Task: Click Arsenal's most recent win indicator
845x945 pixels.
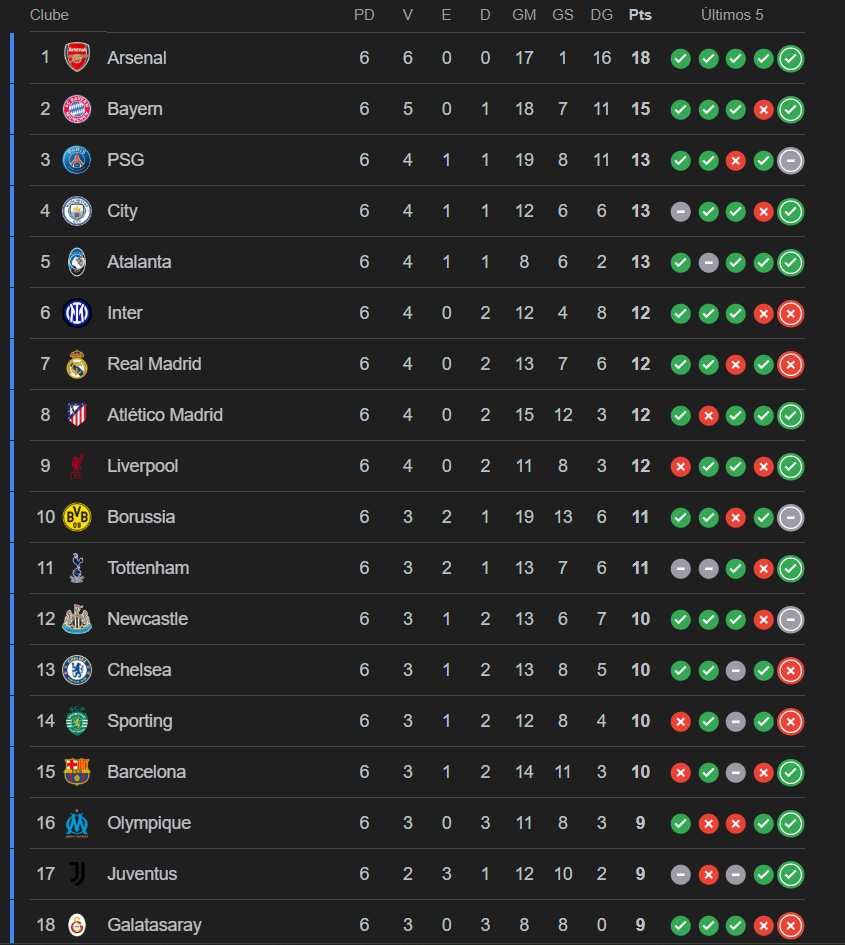Action: pos(791,58)
